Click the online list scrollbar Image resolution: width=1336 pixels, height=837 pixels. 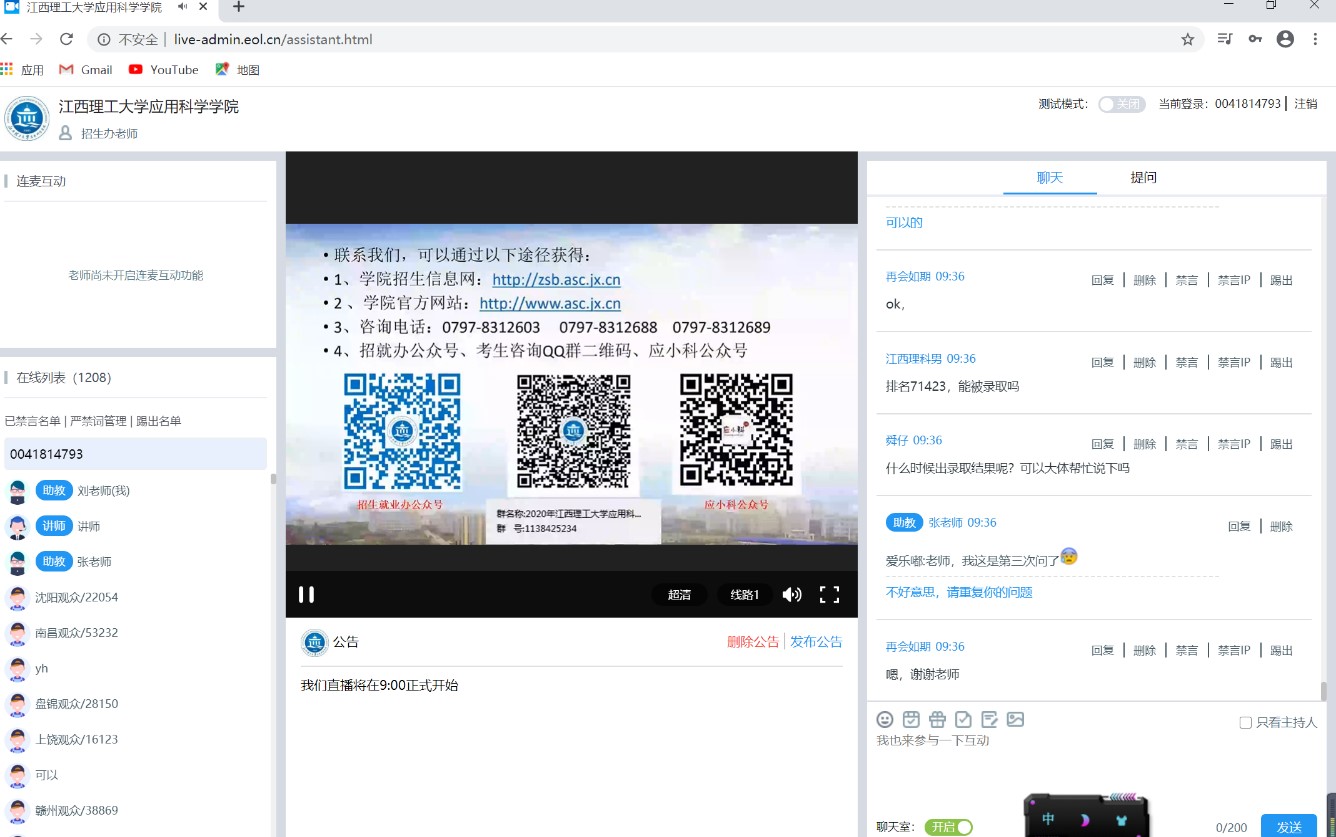point(273,479)
